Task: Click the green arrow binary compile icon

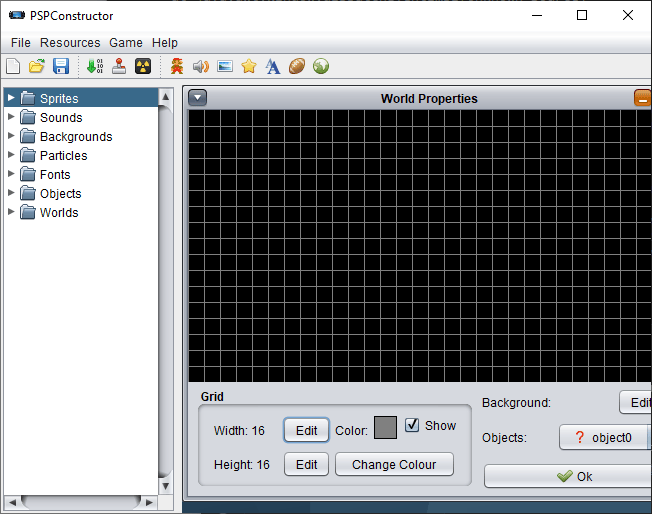Action: pos(95,67)
